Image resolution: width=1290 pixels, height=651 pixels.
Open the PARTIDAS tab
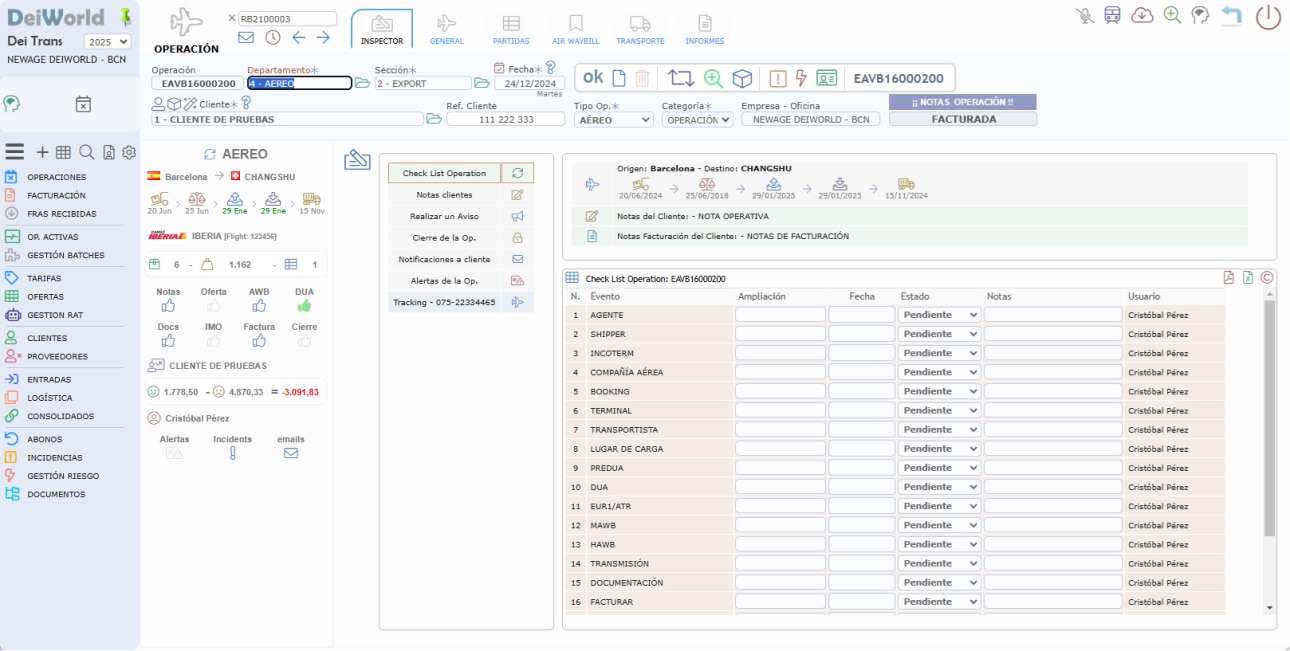pos(511,29)
